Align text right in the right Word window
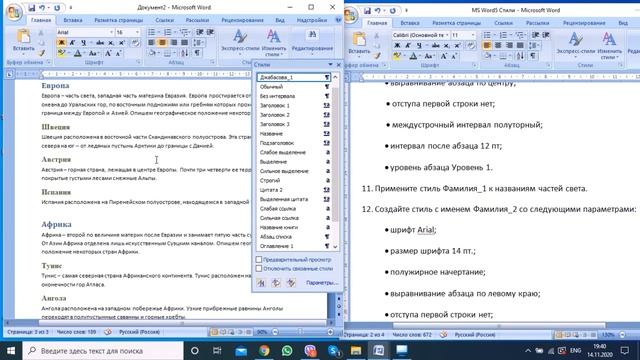 coord(509,45)
